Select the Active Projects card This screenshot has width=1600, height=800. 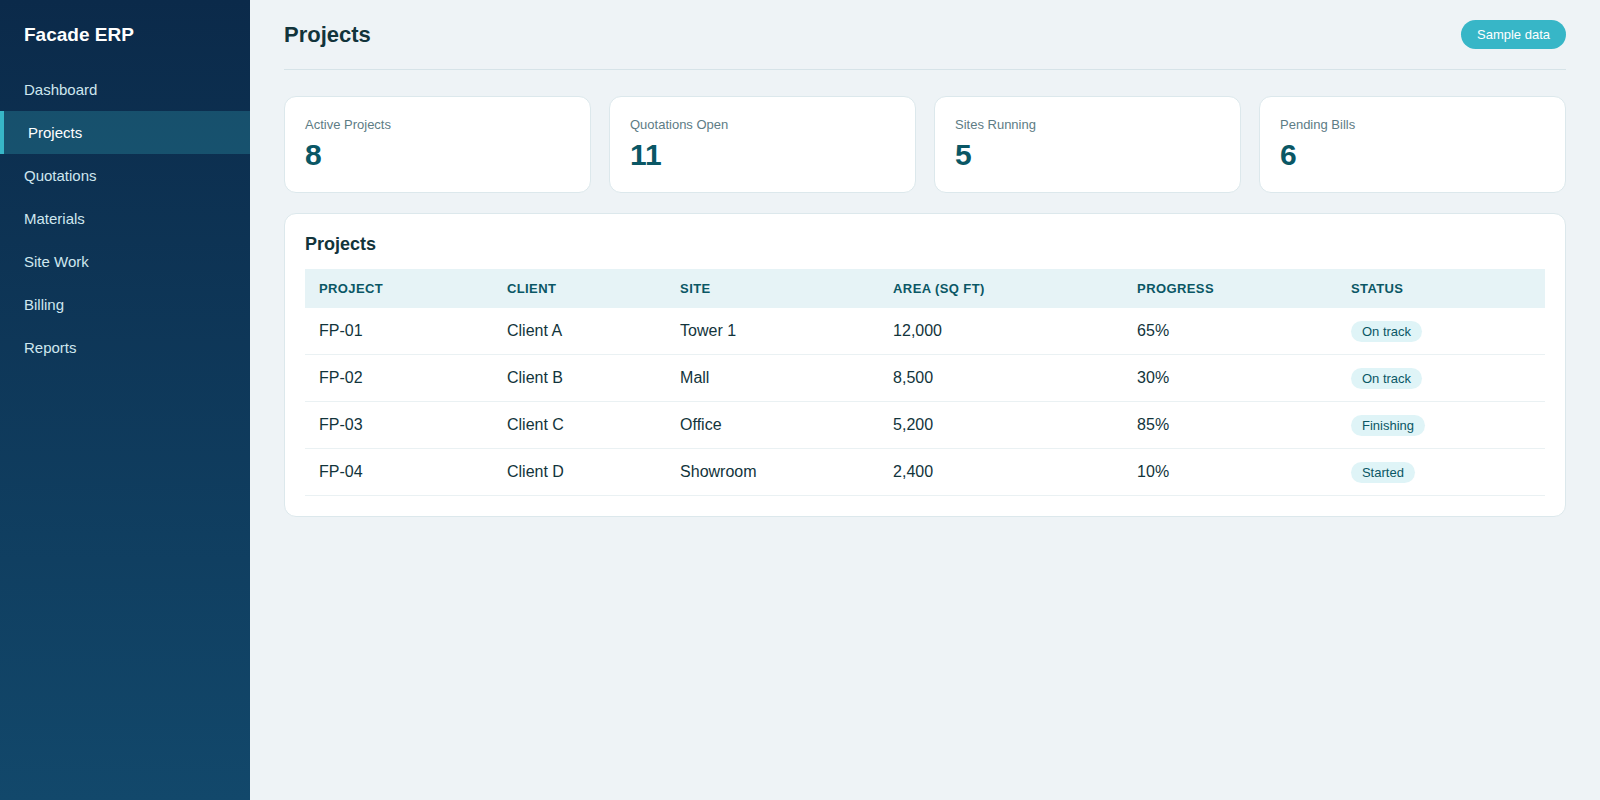click(437, 145)
